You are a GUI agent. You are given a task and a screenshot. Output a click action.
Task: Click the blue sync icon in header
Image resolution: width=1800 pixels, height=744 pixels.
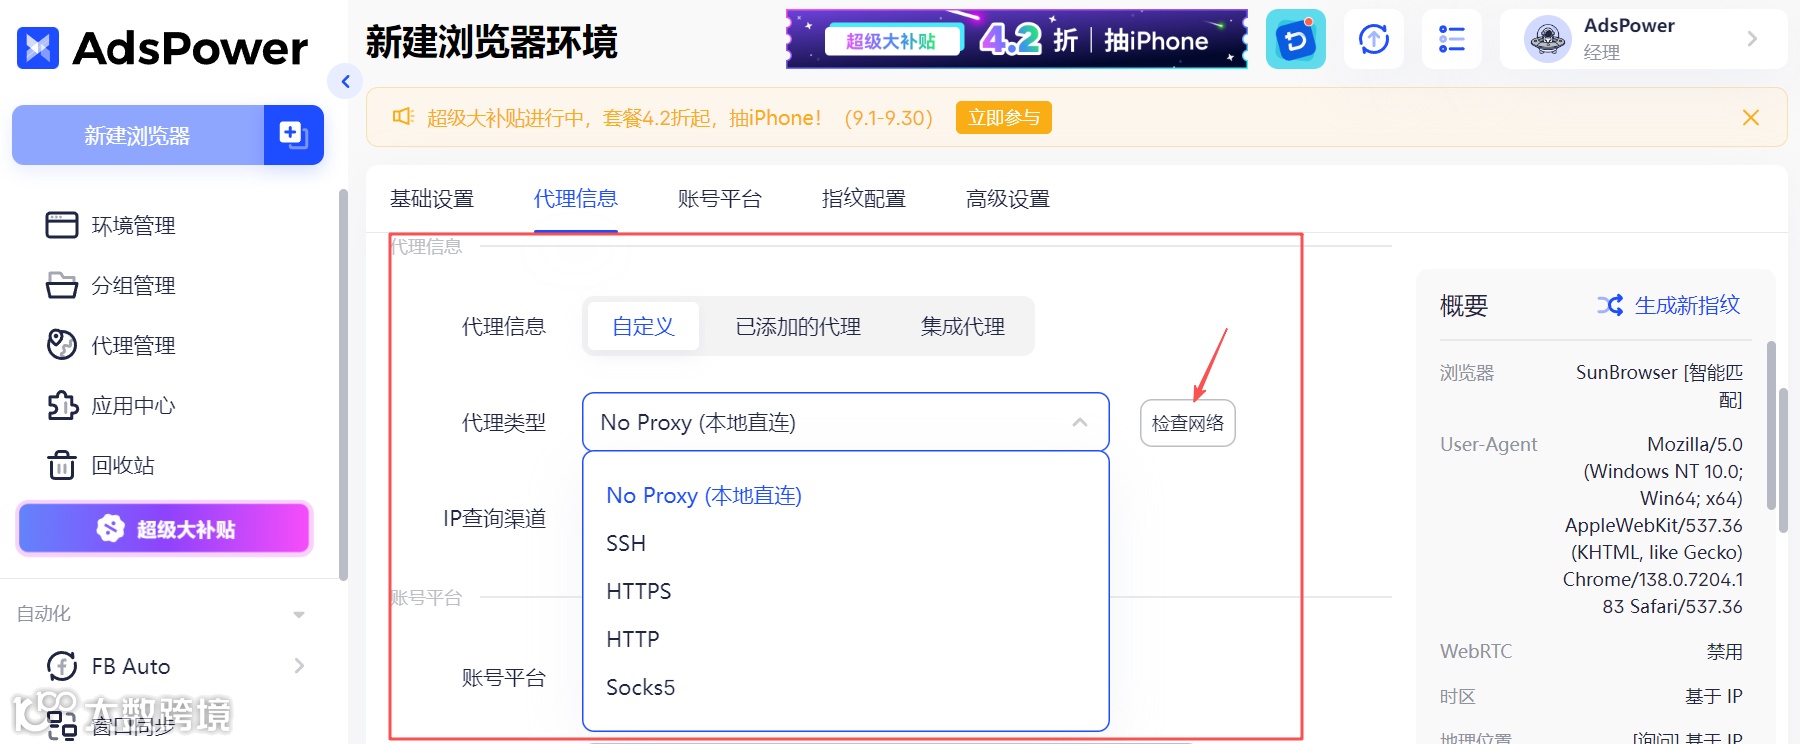1296,39
